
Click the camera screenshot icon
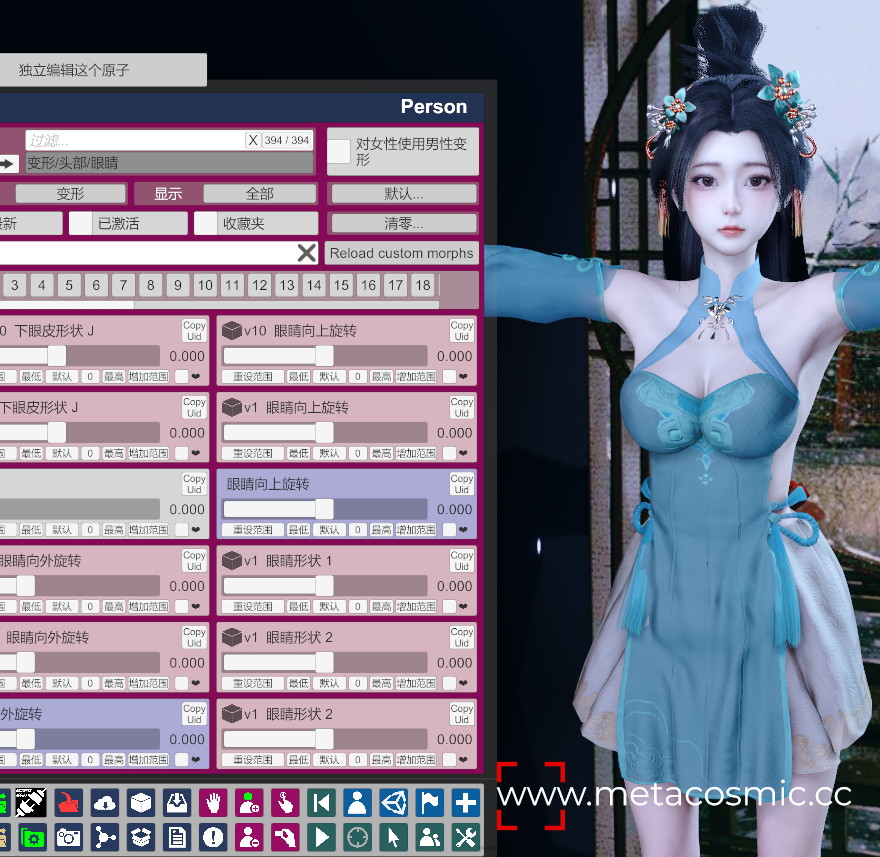(68, 838)
